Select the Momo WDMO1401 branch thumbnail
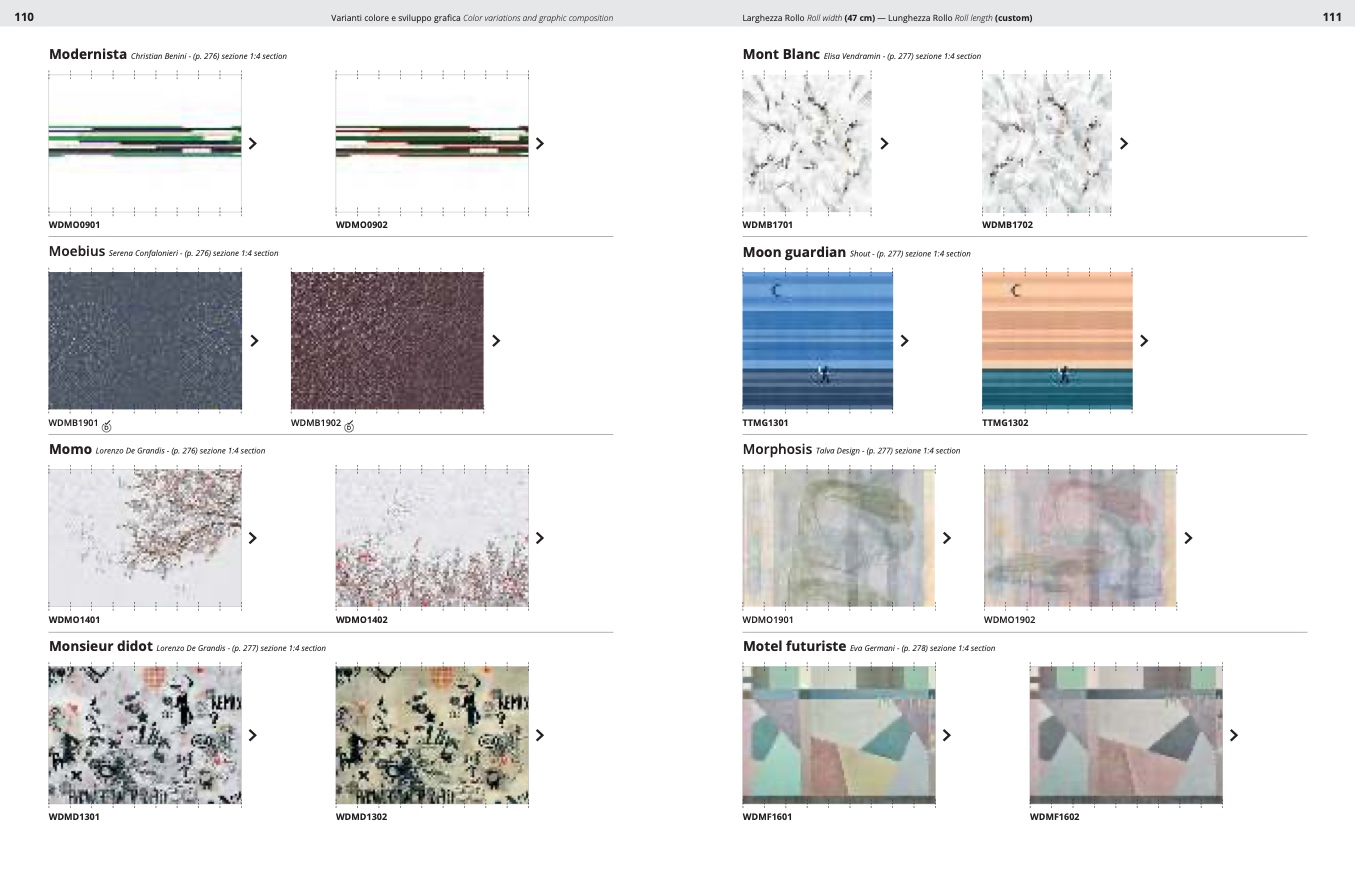1355x878 pixels. coord(145,538)
